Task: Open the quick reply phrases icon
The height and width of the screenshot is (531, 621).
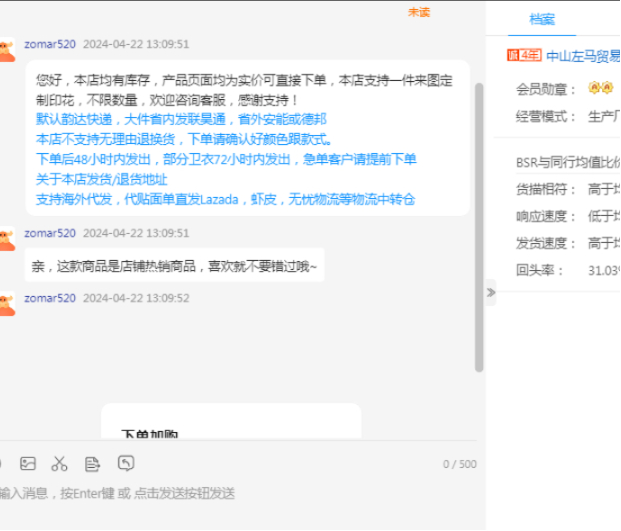Action: pos(92,463)
